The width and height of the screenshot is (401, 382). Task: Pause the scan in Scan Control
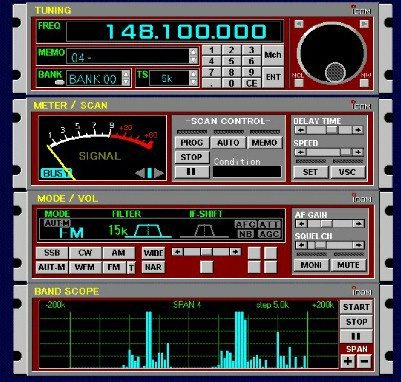[x=192, y=172]
